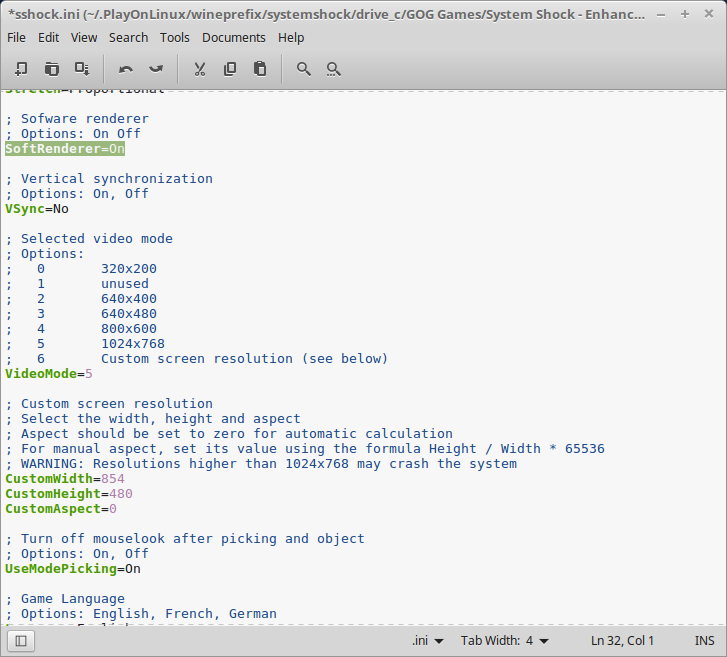This screenshot has height=657, width=727.
Task: Click the 640x400 option comment line
Action: [81, 299]
